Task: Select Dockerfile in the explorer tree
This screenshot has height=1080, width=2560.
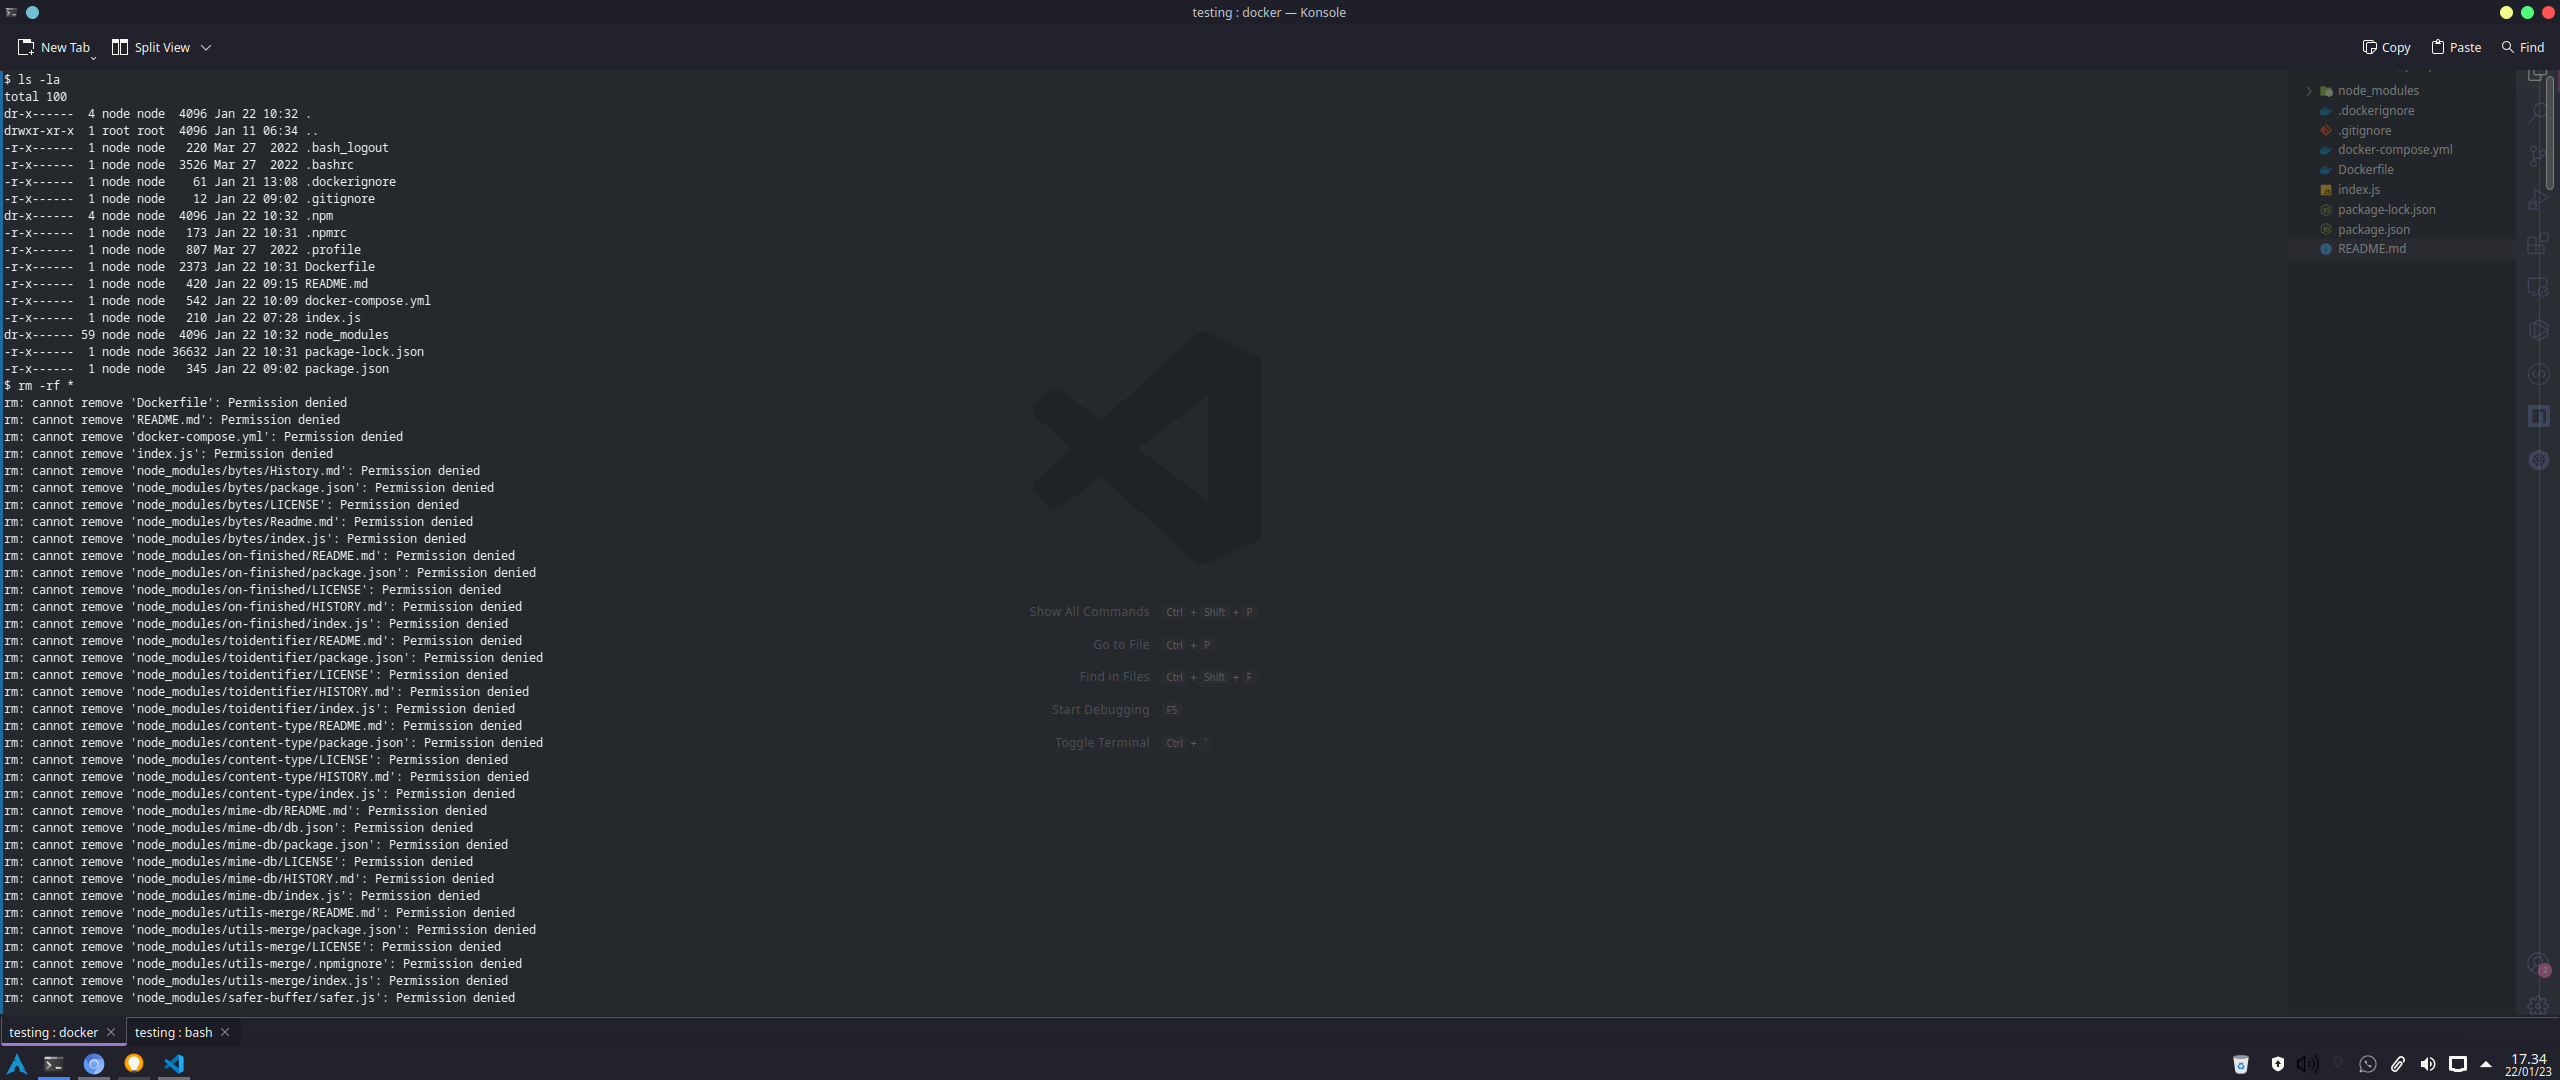Action: coord(2365,170)
